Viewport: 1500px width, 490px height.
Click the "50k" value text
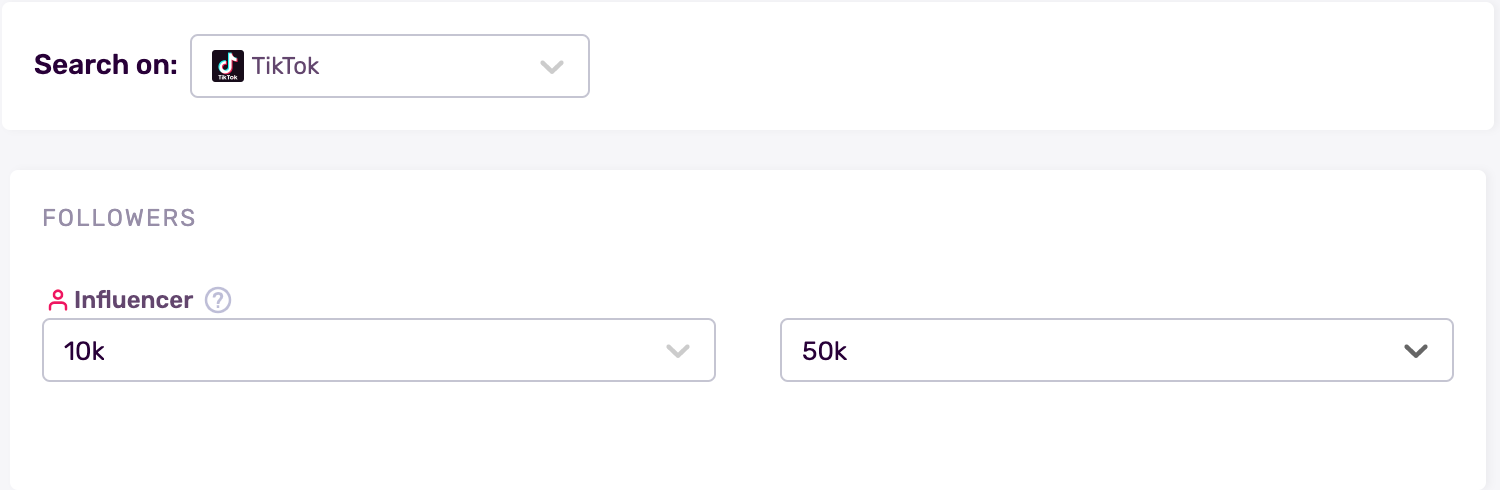click(824, 351)
